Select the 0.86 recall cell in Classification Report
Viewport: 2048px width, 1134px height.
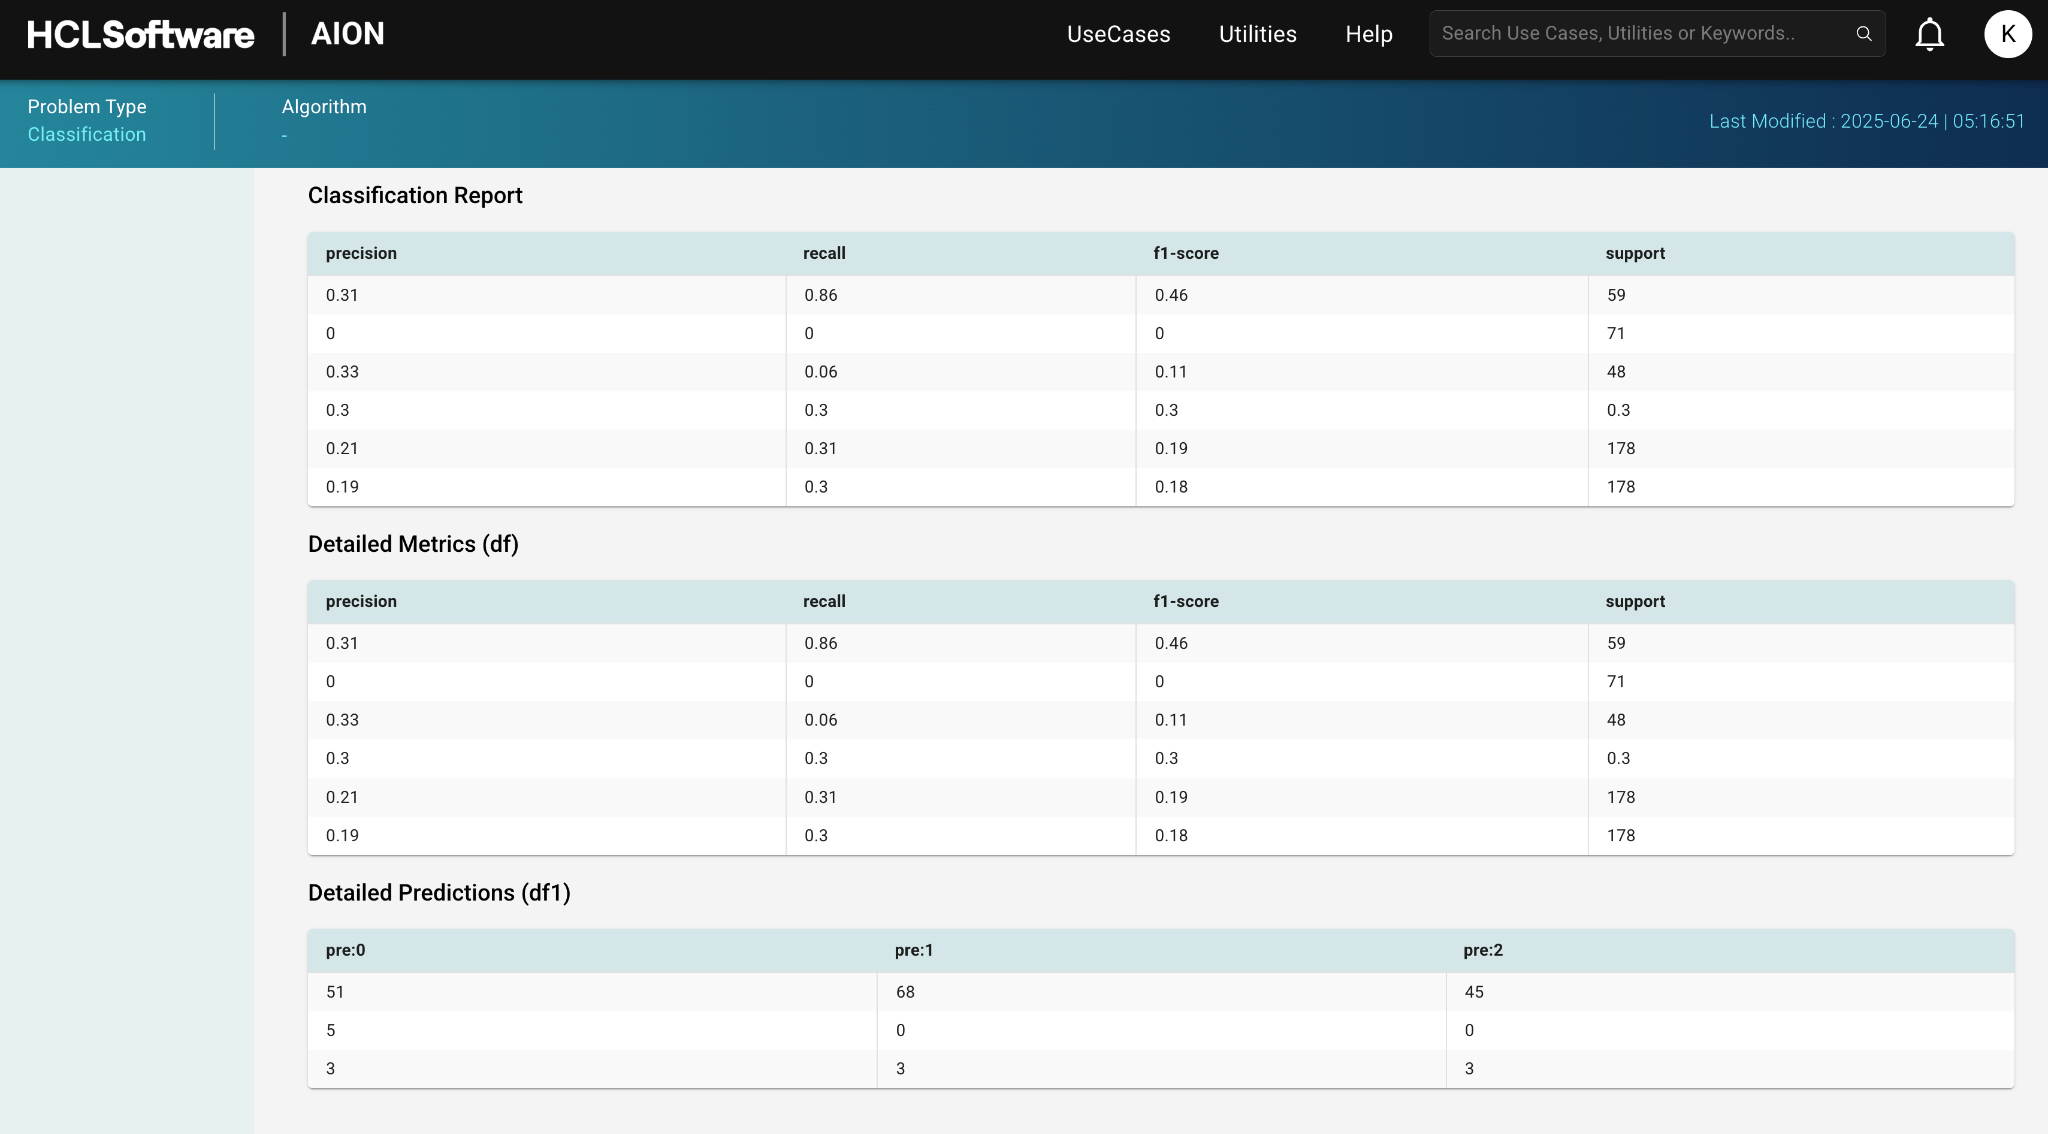[821, 295]
